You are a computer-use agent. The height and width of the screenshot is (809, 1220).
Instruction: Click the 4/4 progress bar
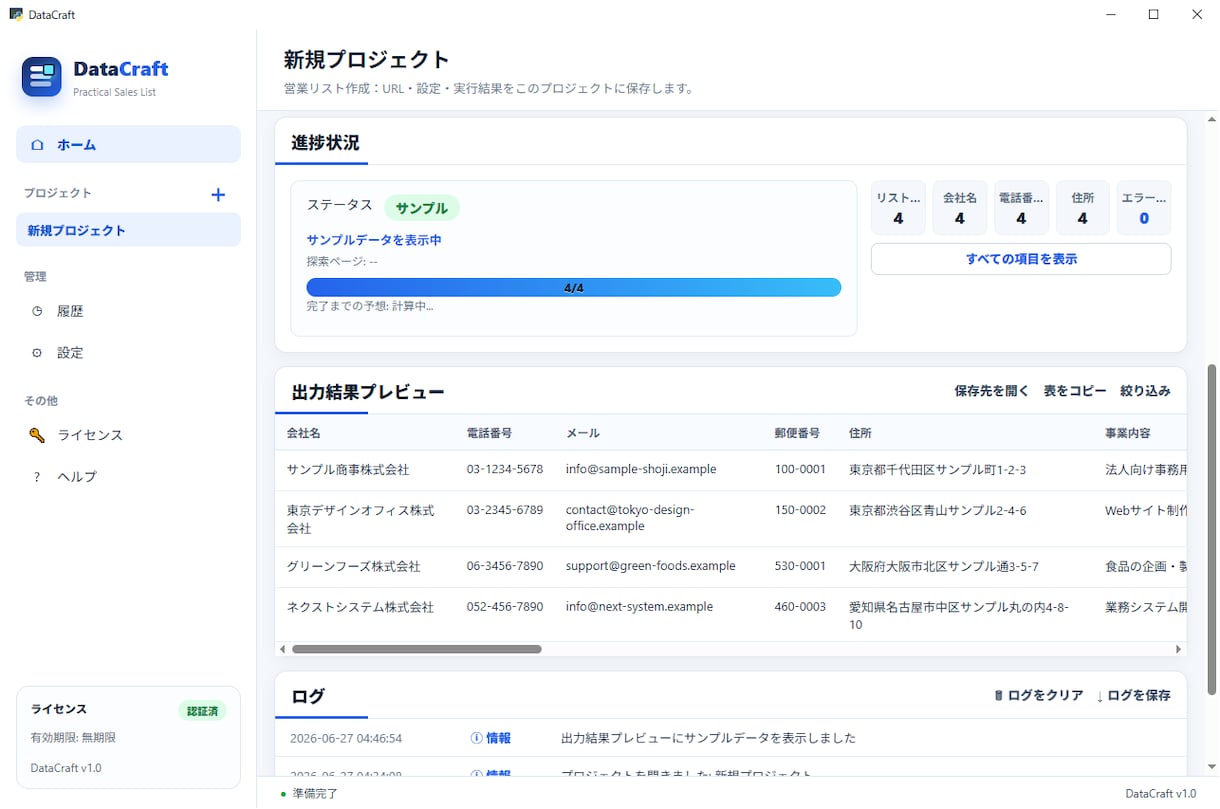573,288
